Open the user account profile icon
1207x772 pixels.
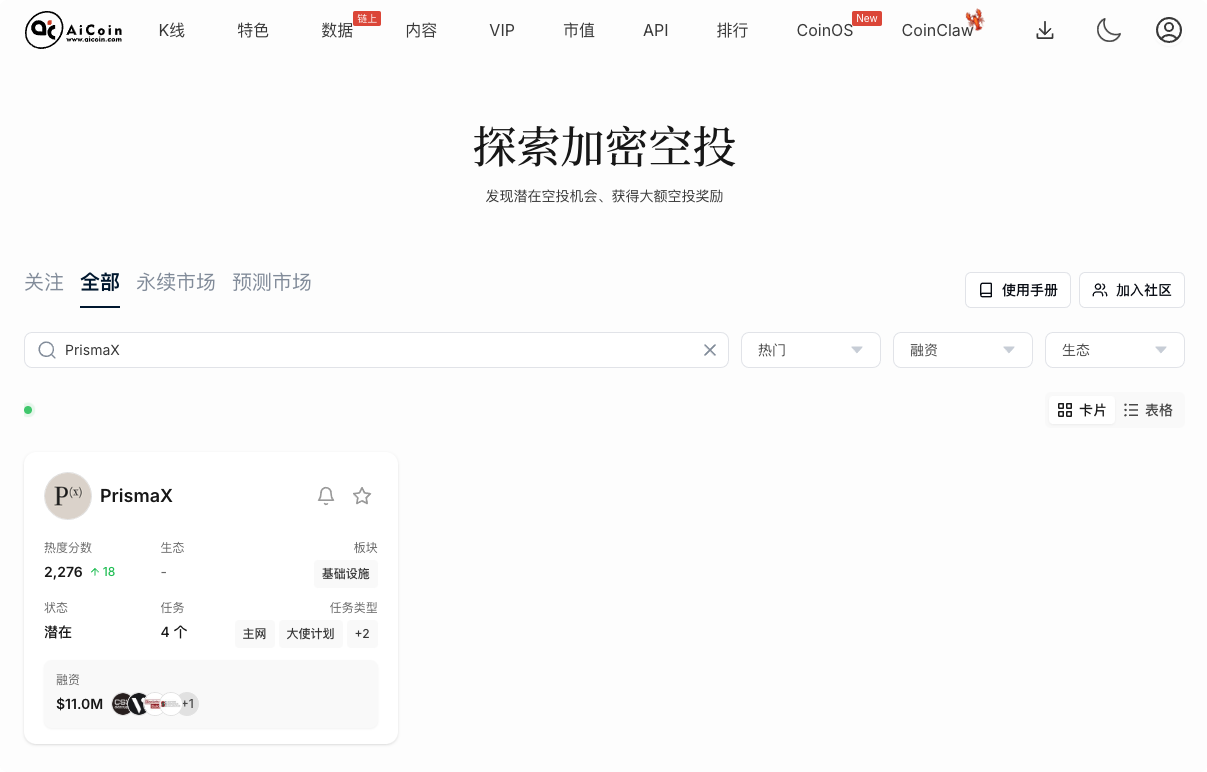1169,30
